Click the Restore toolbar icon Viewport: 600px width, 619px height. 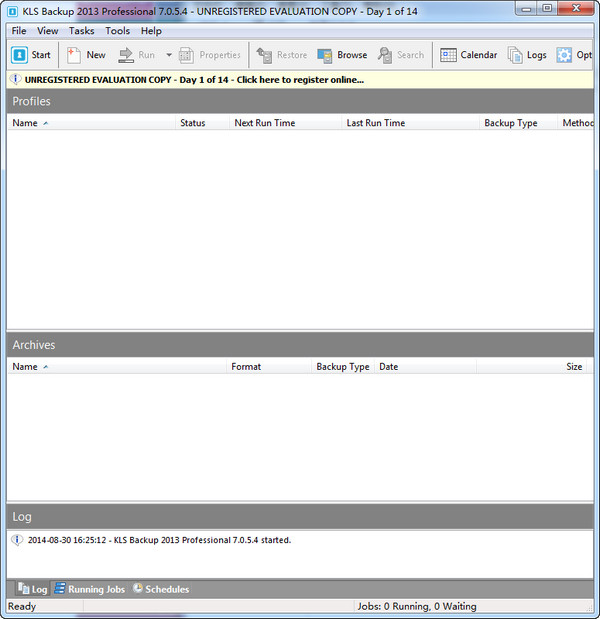coord(264,55)
